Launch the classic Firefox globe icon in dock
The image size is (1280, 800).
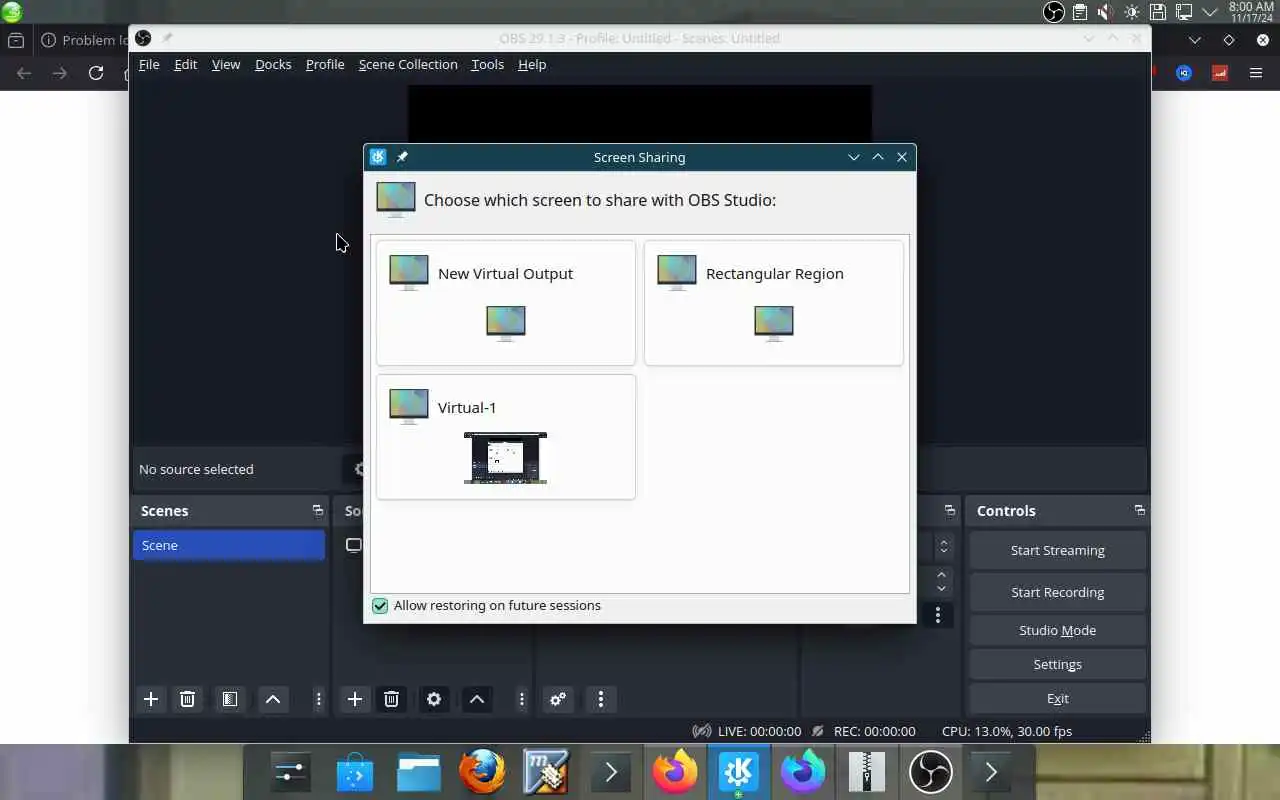[482, 773]
